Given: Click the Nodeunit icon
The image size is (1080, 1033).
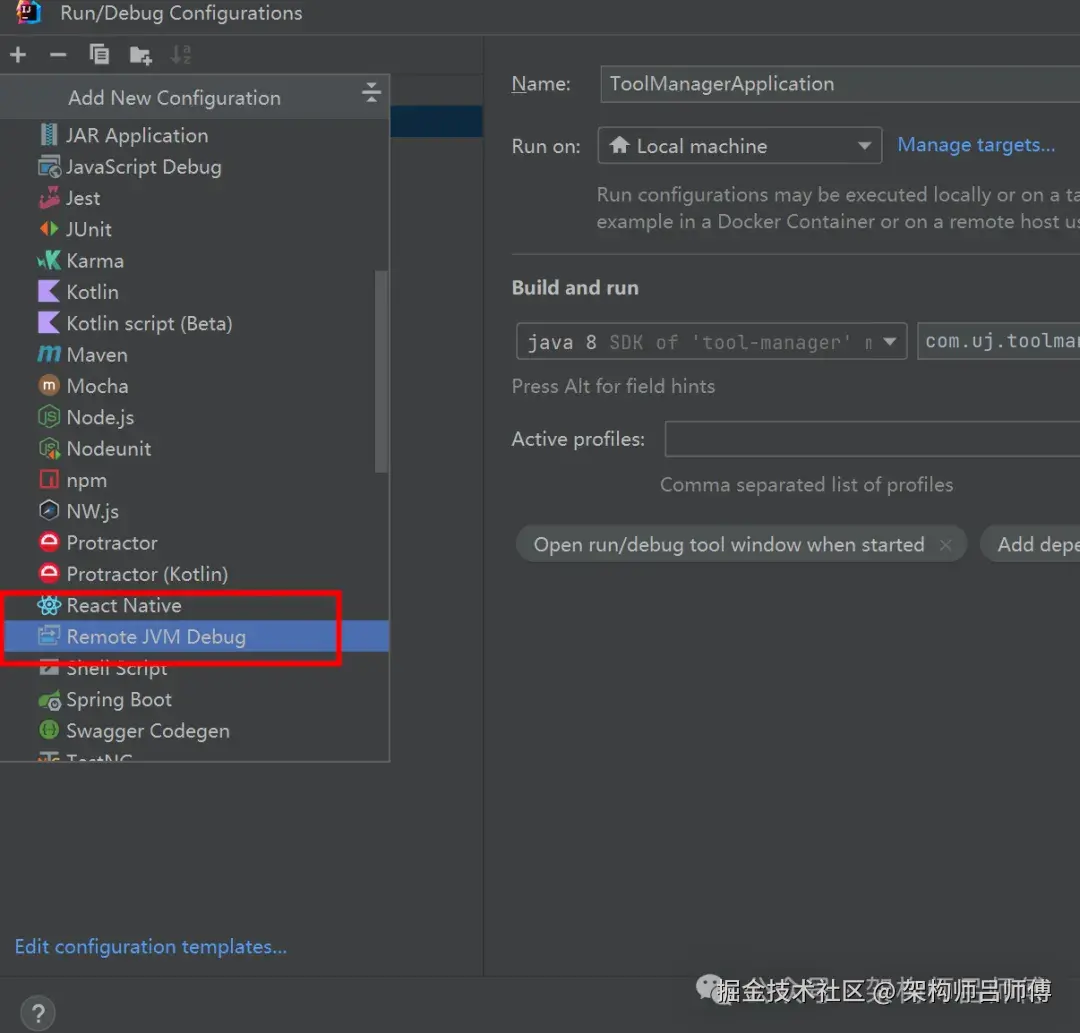Looking at the screenshot, I should (49, 449).
